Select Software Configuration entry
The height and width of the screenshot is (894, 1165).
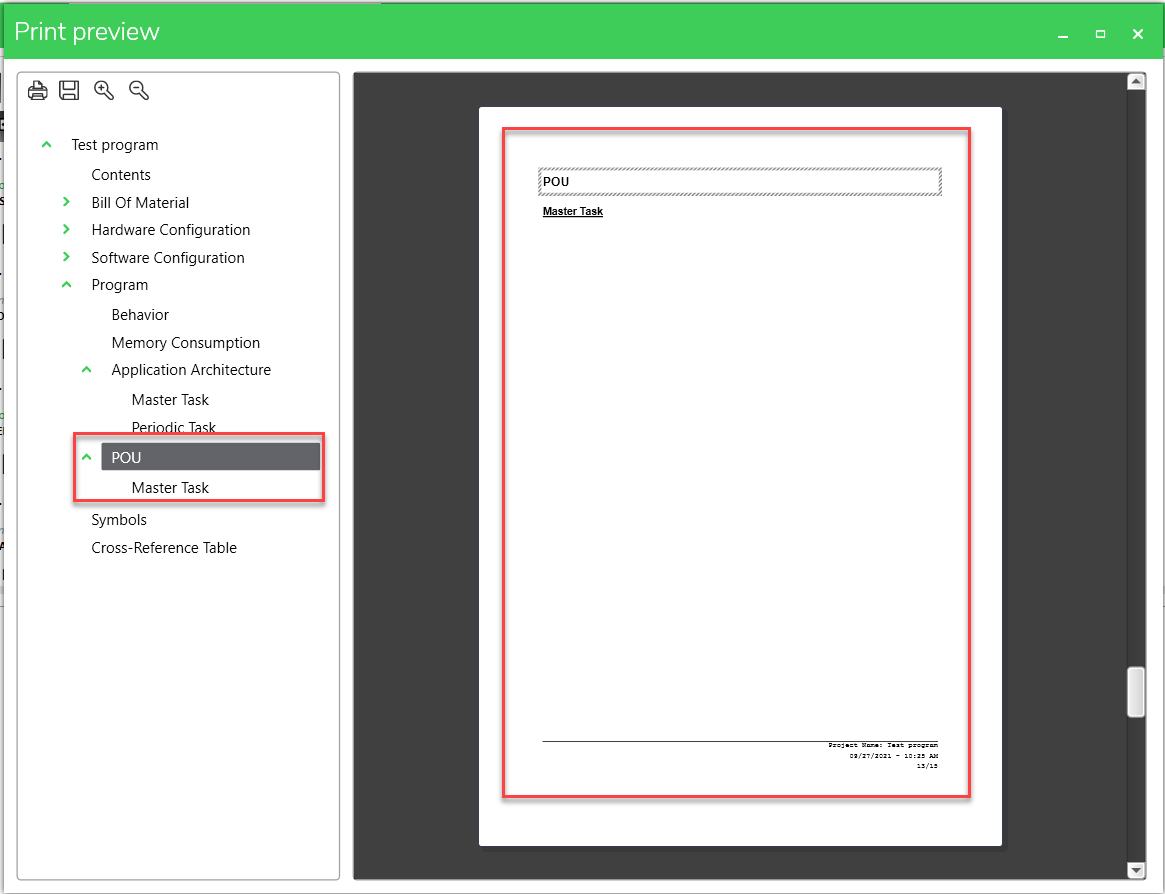click(x=168, y=258)
